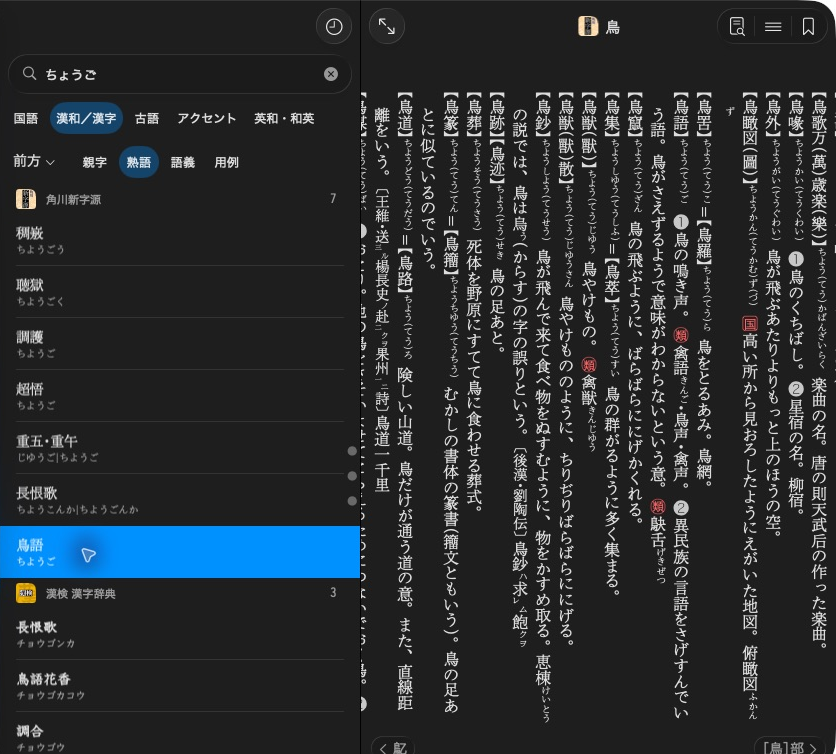Open the 前方 match-mode dropdown
Screen dimensions: 836x754
[x=34, y=161]
